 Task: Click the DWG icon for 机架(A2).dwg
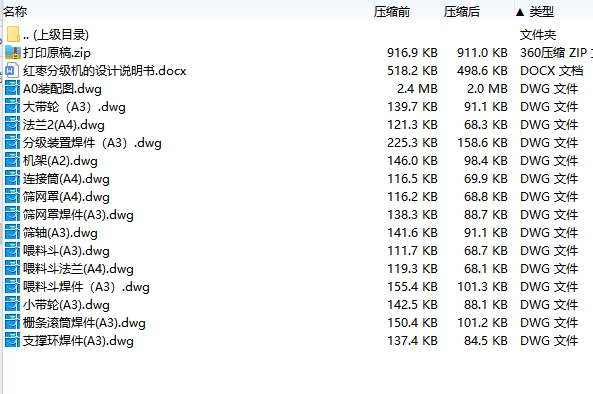click(12, 161)
